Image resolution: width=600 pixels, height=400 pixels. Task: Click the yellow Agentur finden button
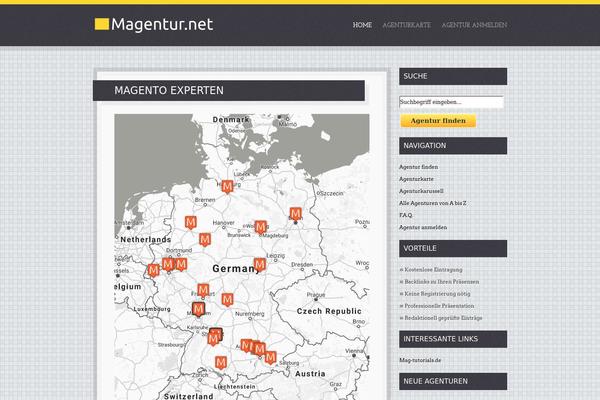438,121
